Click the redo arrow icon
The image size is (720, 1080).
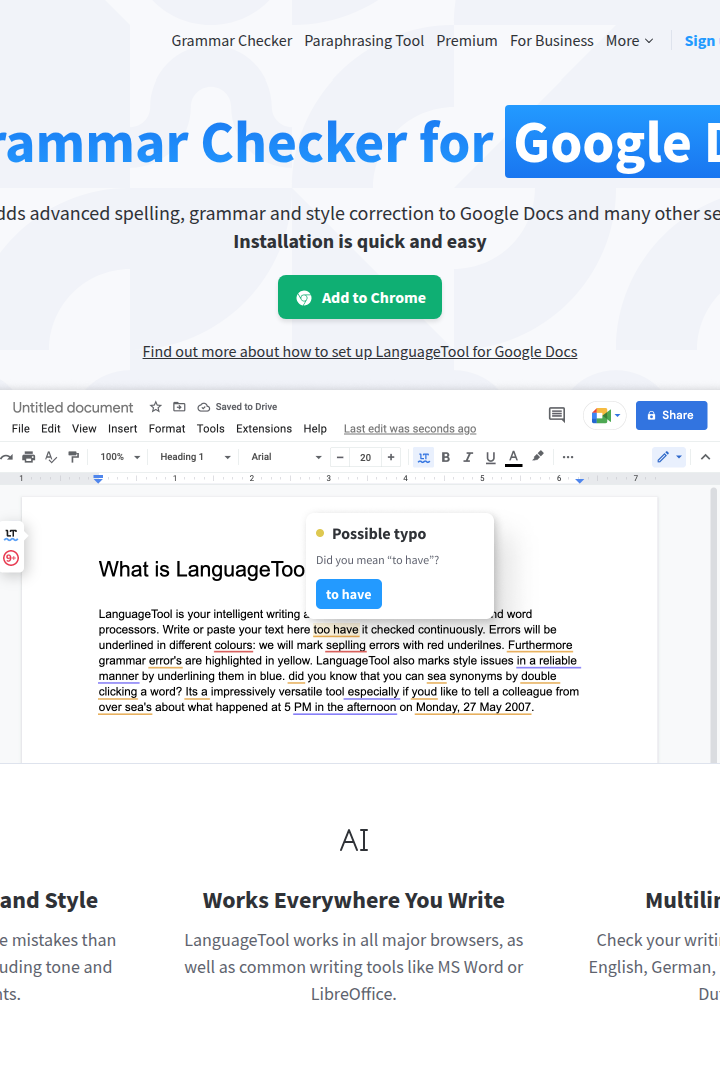7,457
